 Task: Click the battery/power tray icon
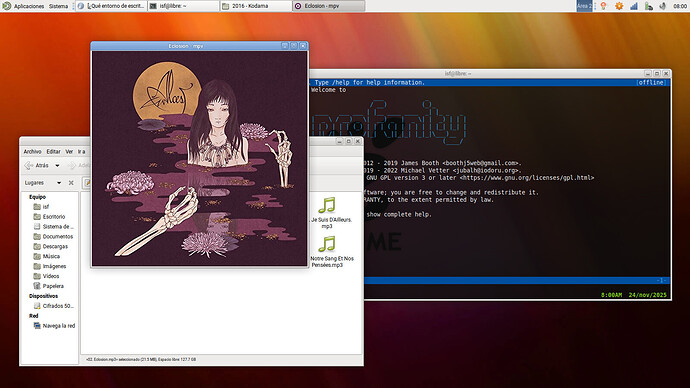click(x=648, y=6)
